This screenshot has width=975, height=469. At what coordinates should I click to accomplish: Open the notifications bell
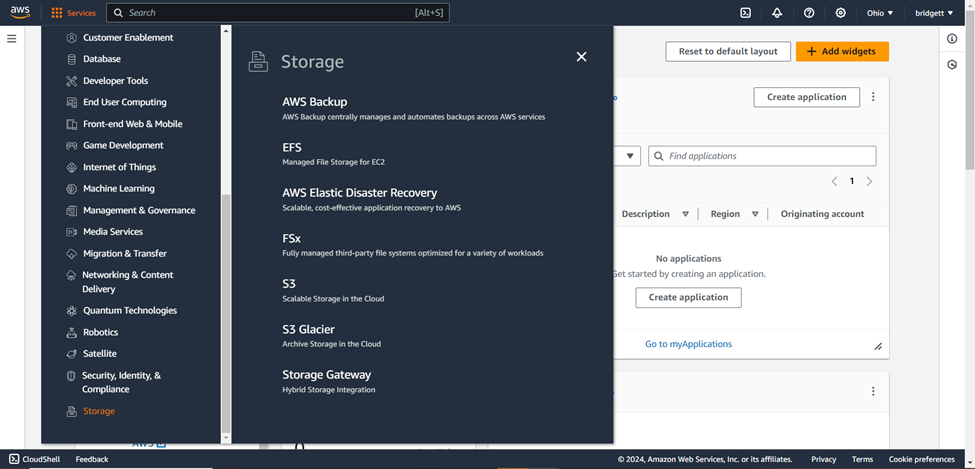point(777,12)
